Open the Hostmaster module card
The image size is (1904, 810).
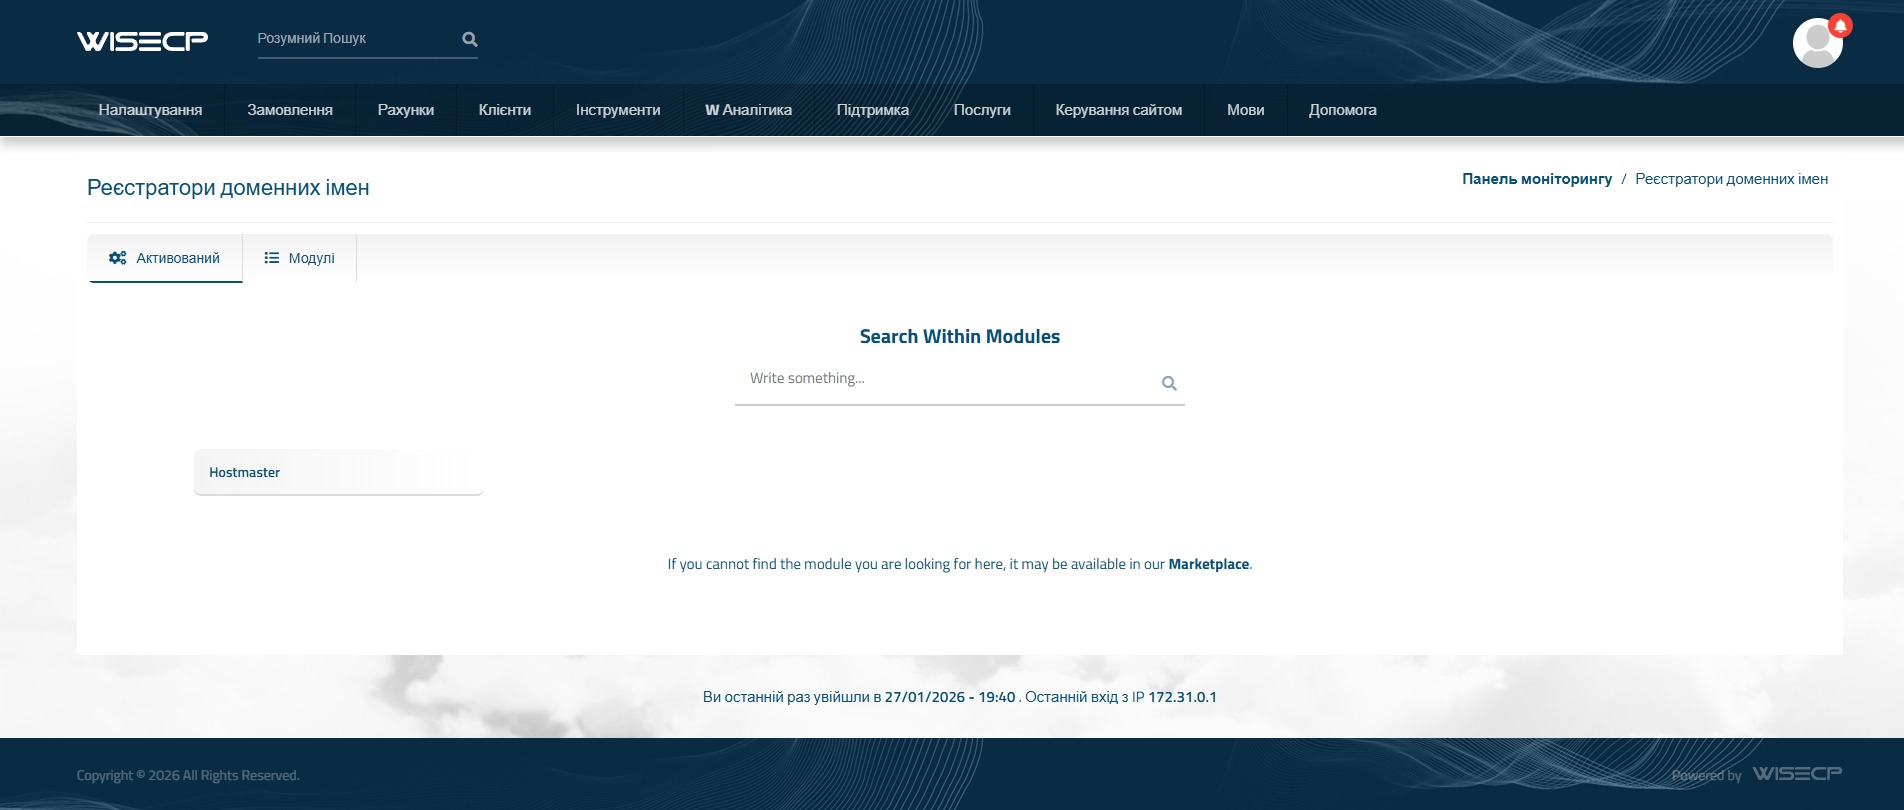click(x=338, y=472)
